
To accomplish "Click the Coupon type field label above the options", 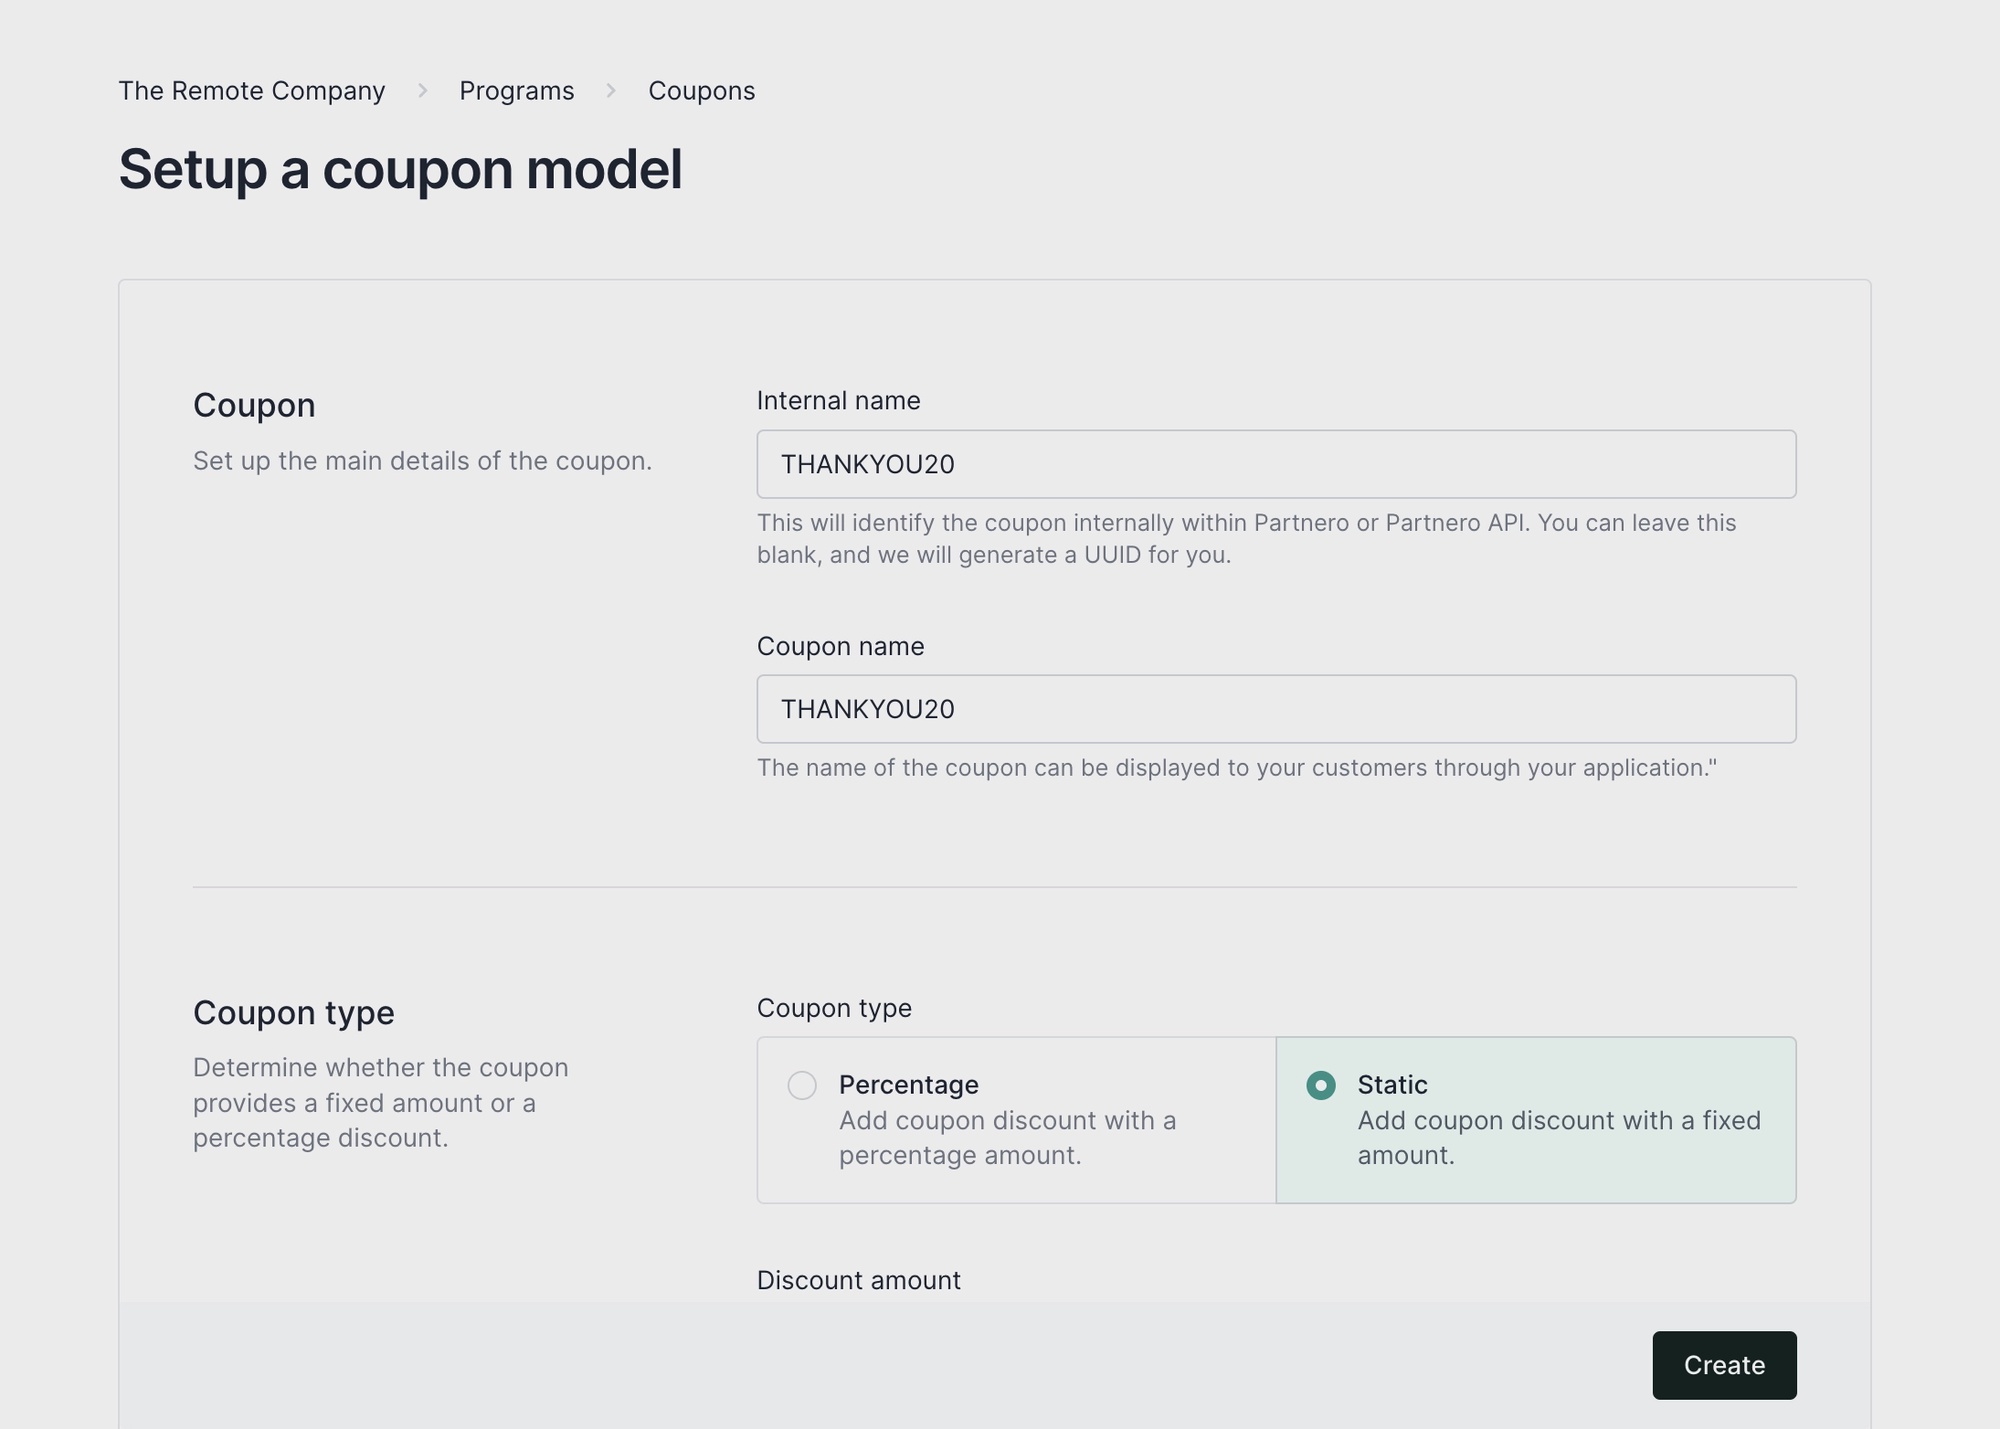I will 834,1008.
